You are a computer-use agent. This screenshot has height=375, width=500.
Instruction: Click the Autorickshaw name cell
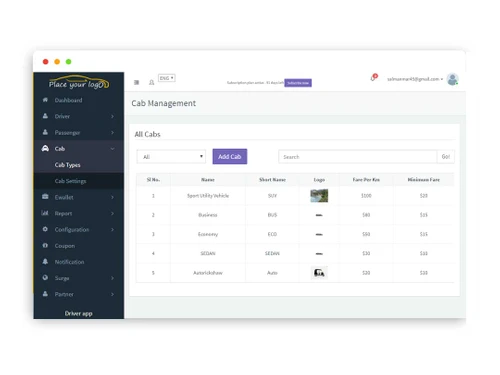[208, 273]
